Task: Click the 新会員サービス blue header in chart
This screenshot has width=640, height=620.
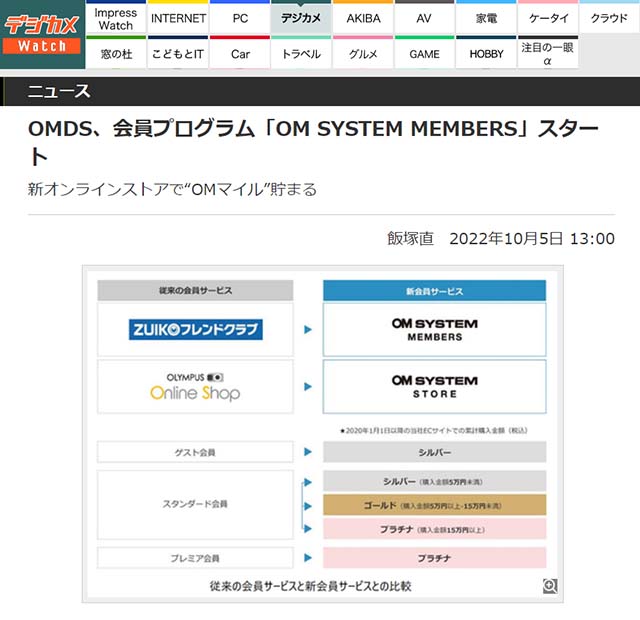Action: coord(434,291)
